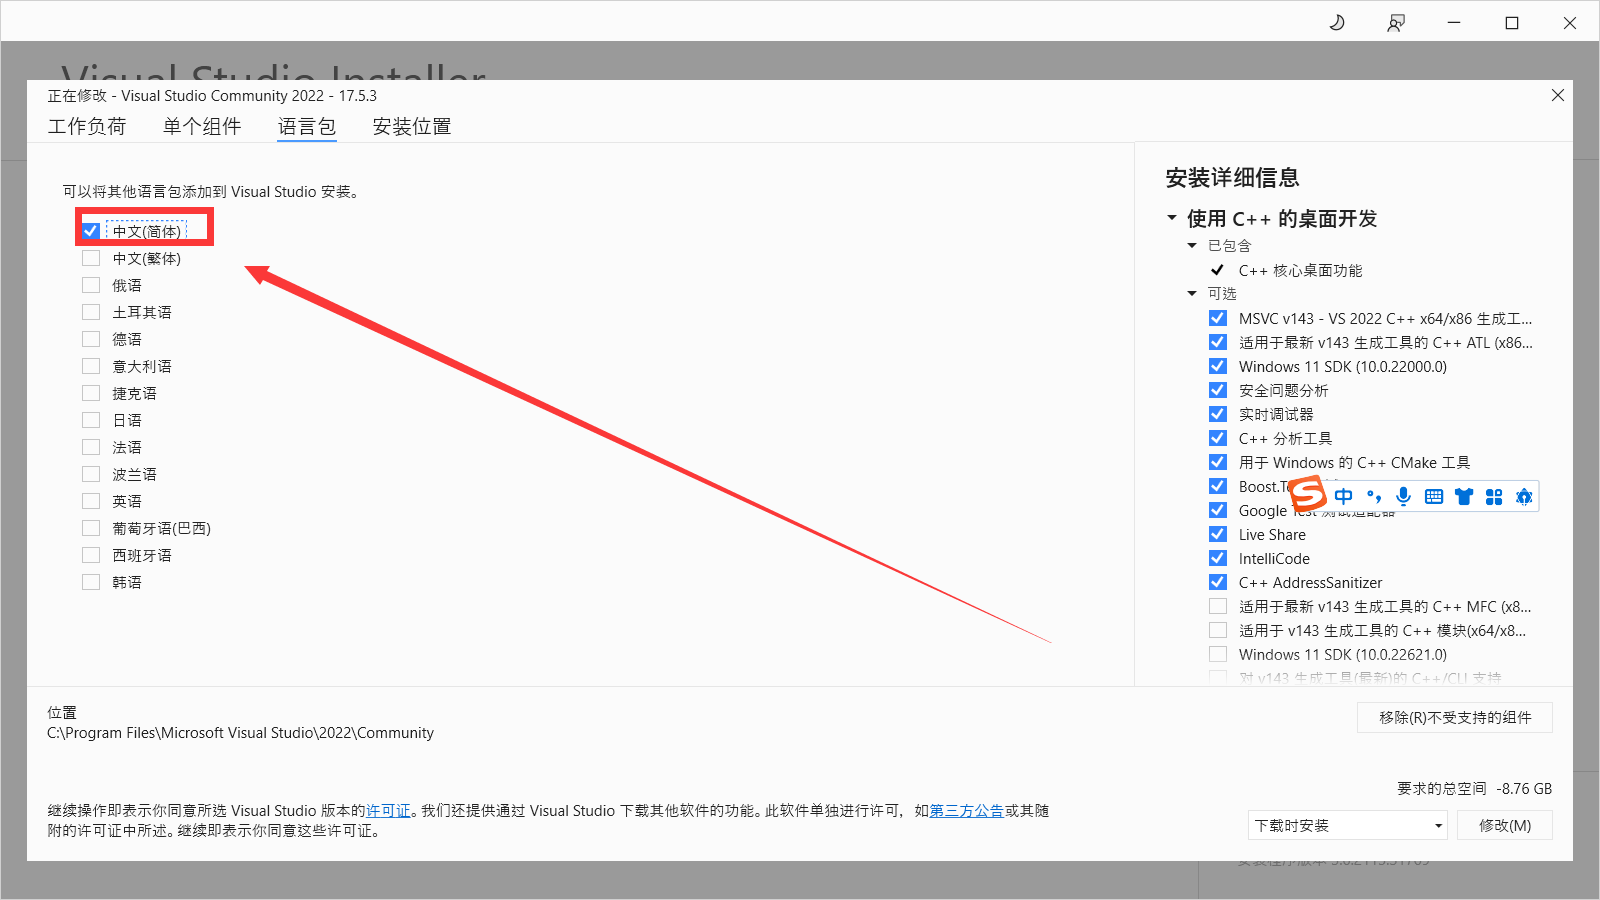Toggle dark theme moon icon in title bar

[1337, 22]
